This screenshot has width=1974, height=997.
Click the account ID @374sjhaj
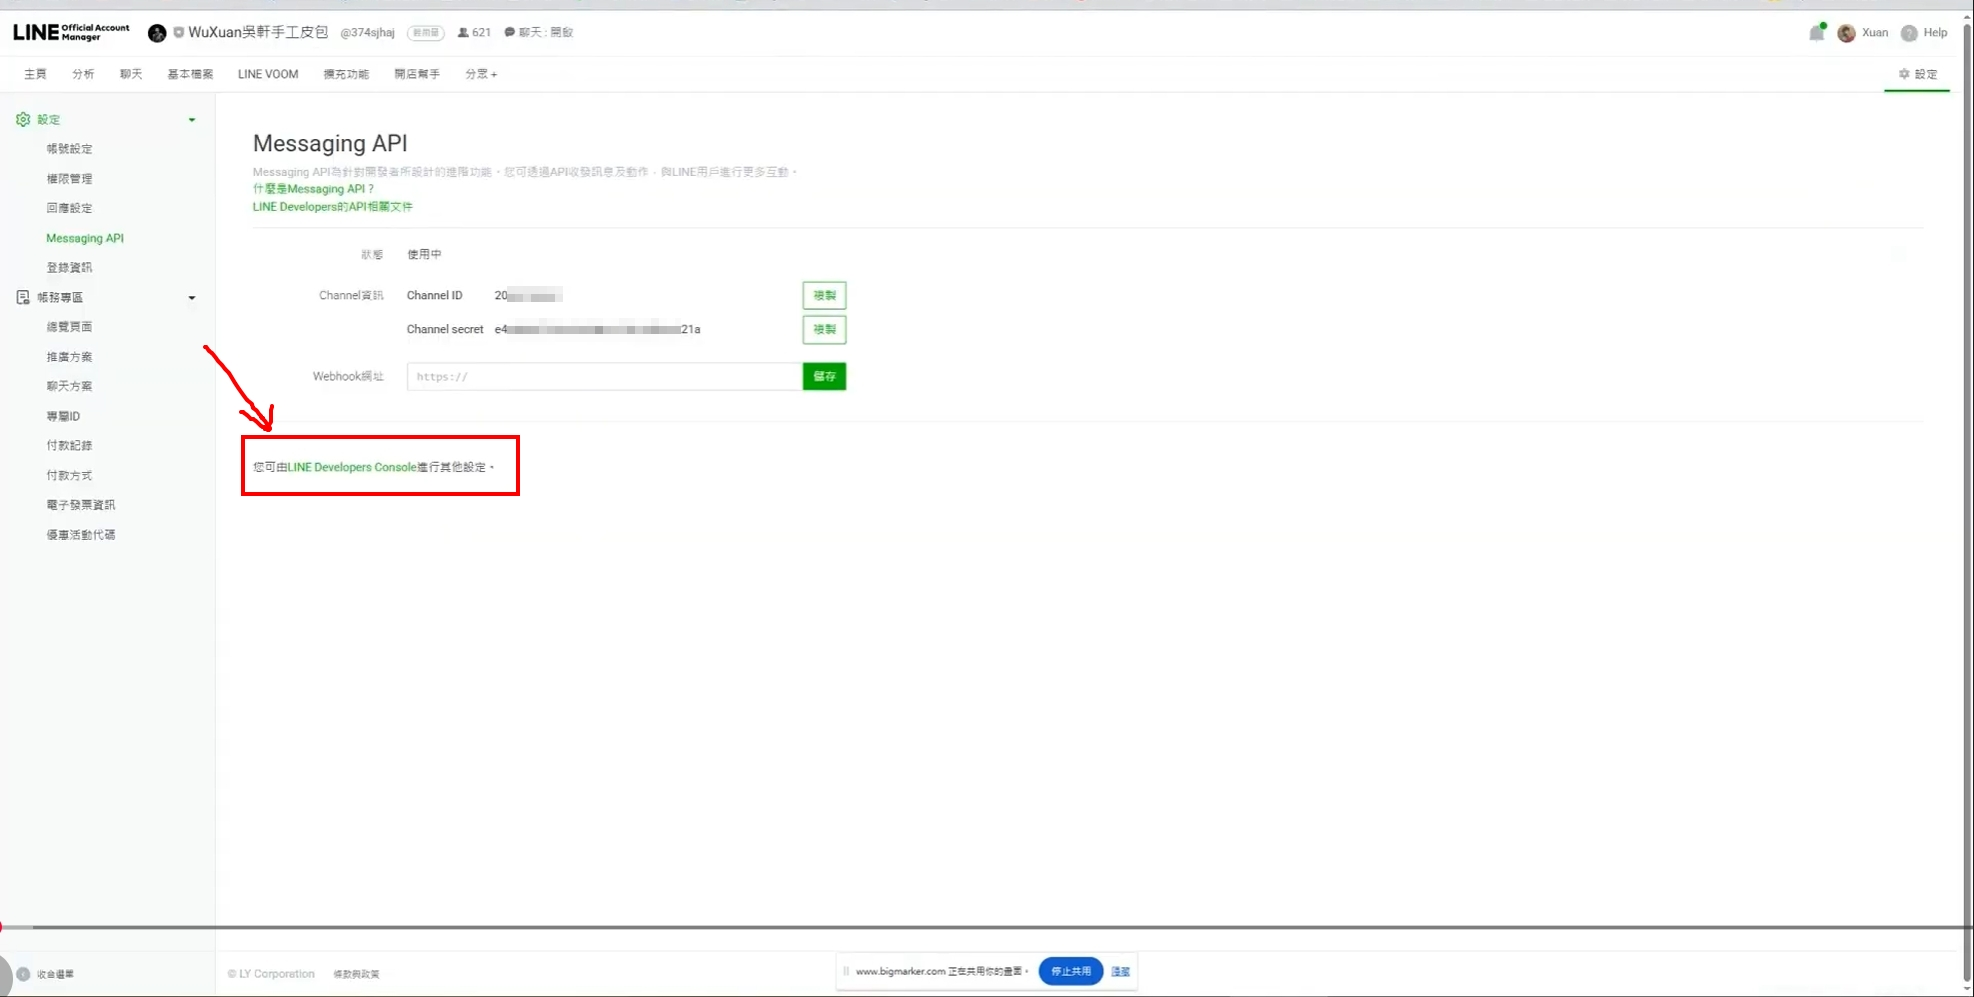367,33
